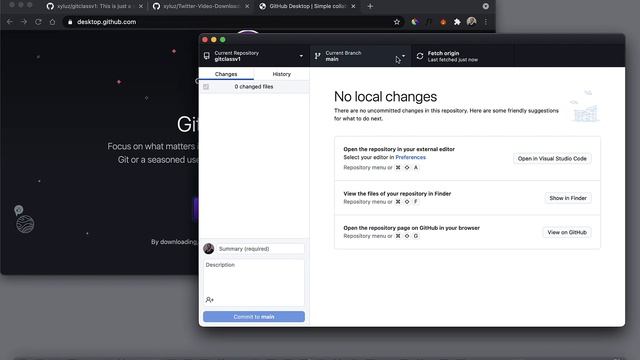The image size is (640, 360).
Task: Toggle the 0 changed files checkbox
Action: [206, 87]
